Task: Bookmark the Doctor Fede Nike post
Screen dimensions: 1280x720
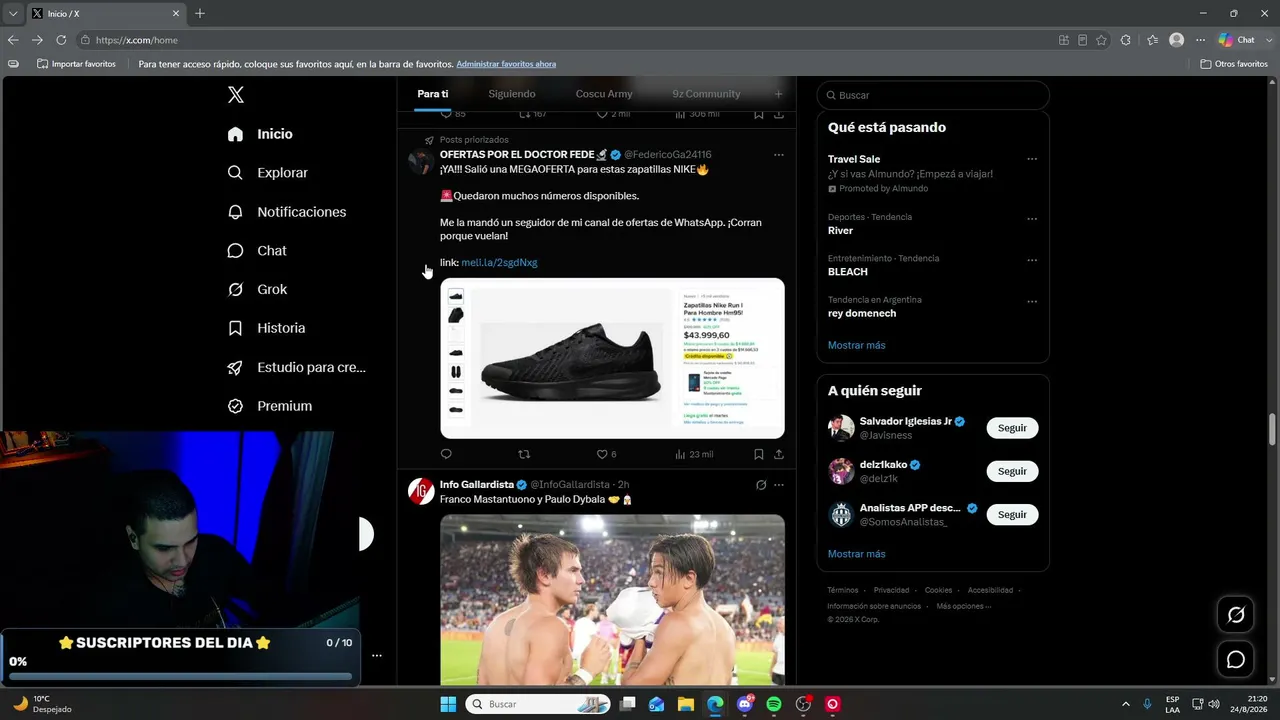Action: 759,454
